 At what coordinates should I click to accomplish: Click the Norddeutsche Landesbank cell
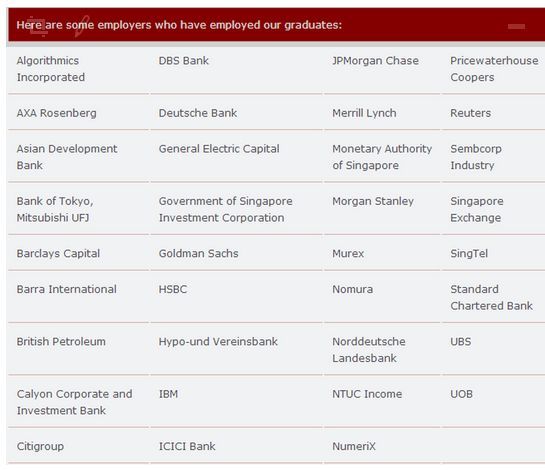point(369,350)
